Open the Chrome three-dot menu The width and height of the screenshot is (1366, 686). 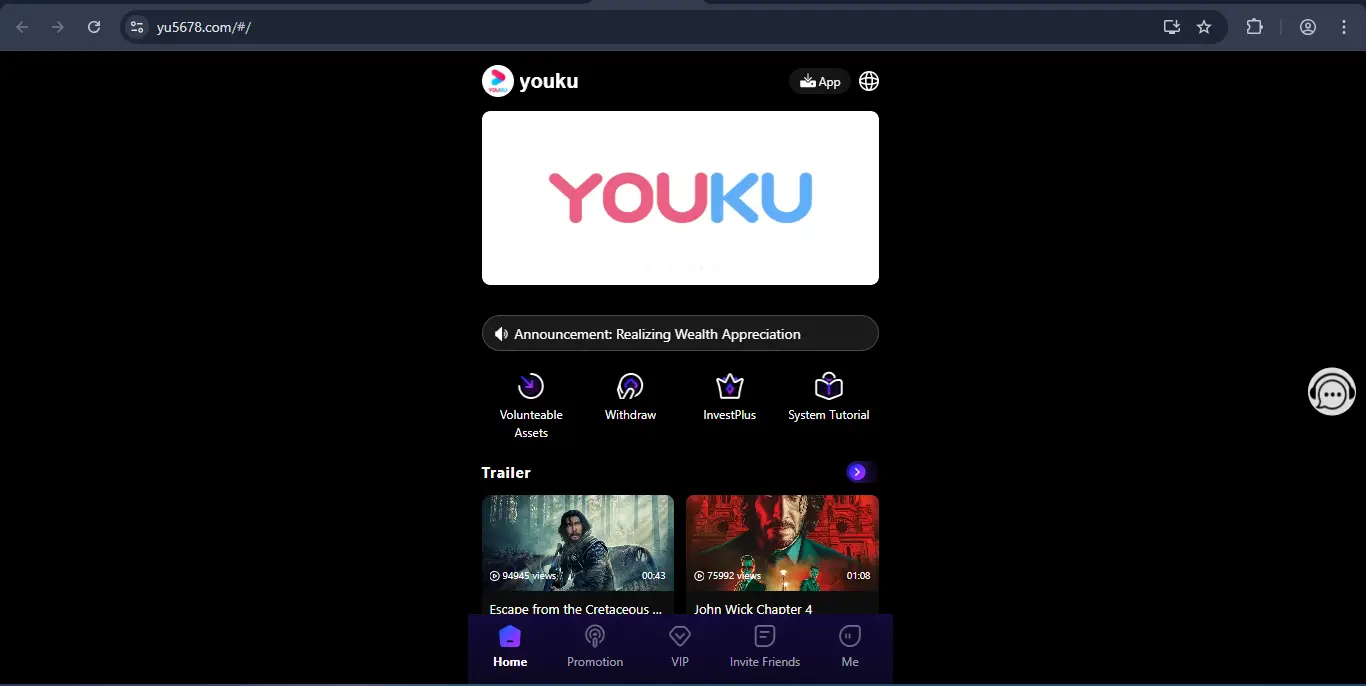click(x=1344, y=27)
